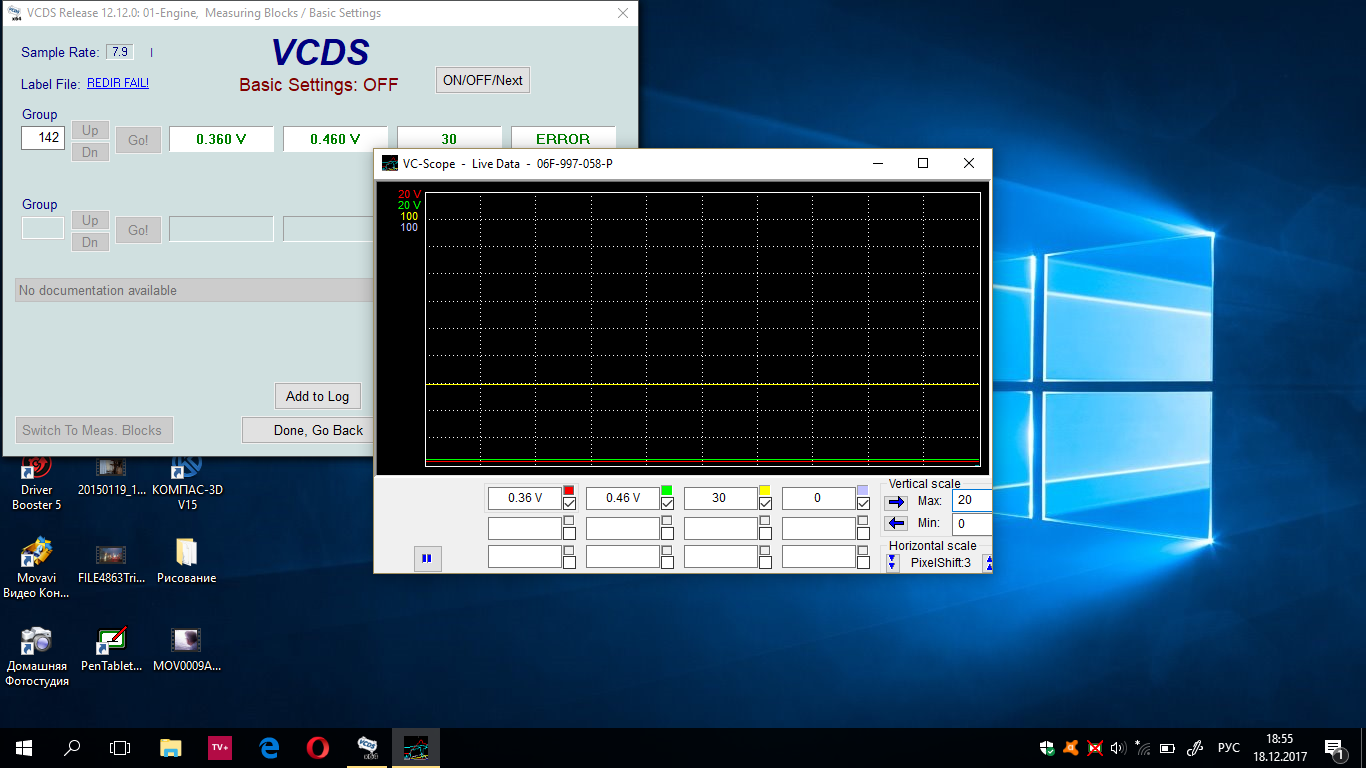Click the Group number field showing 142
The width and height of the screenshot is (1366, 768).
[x=43, y=137]
